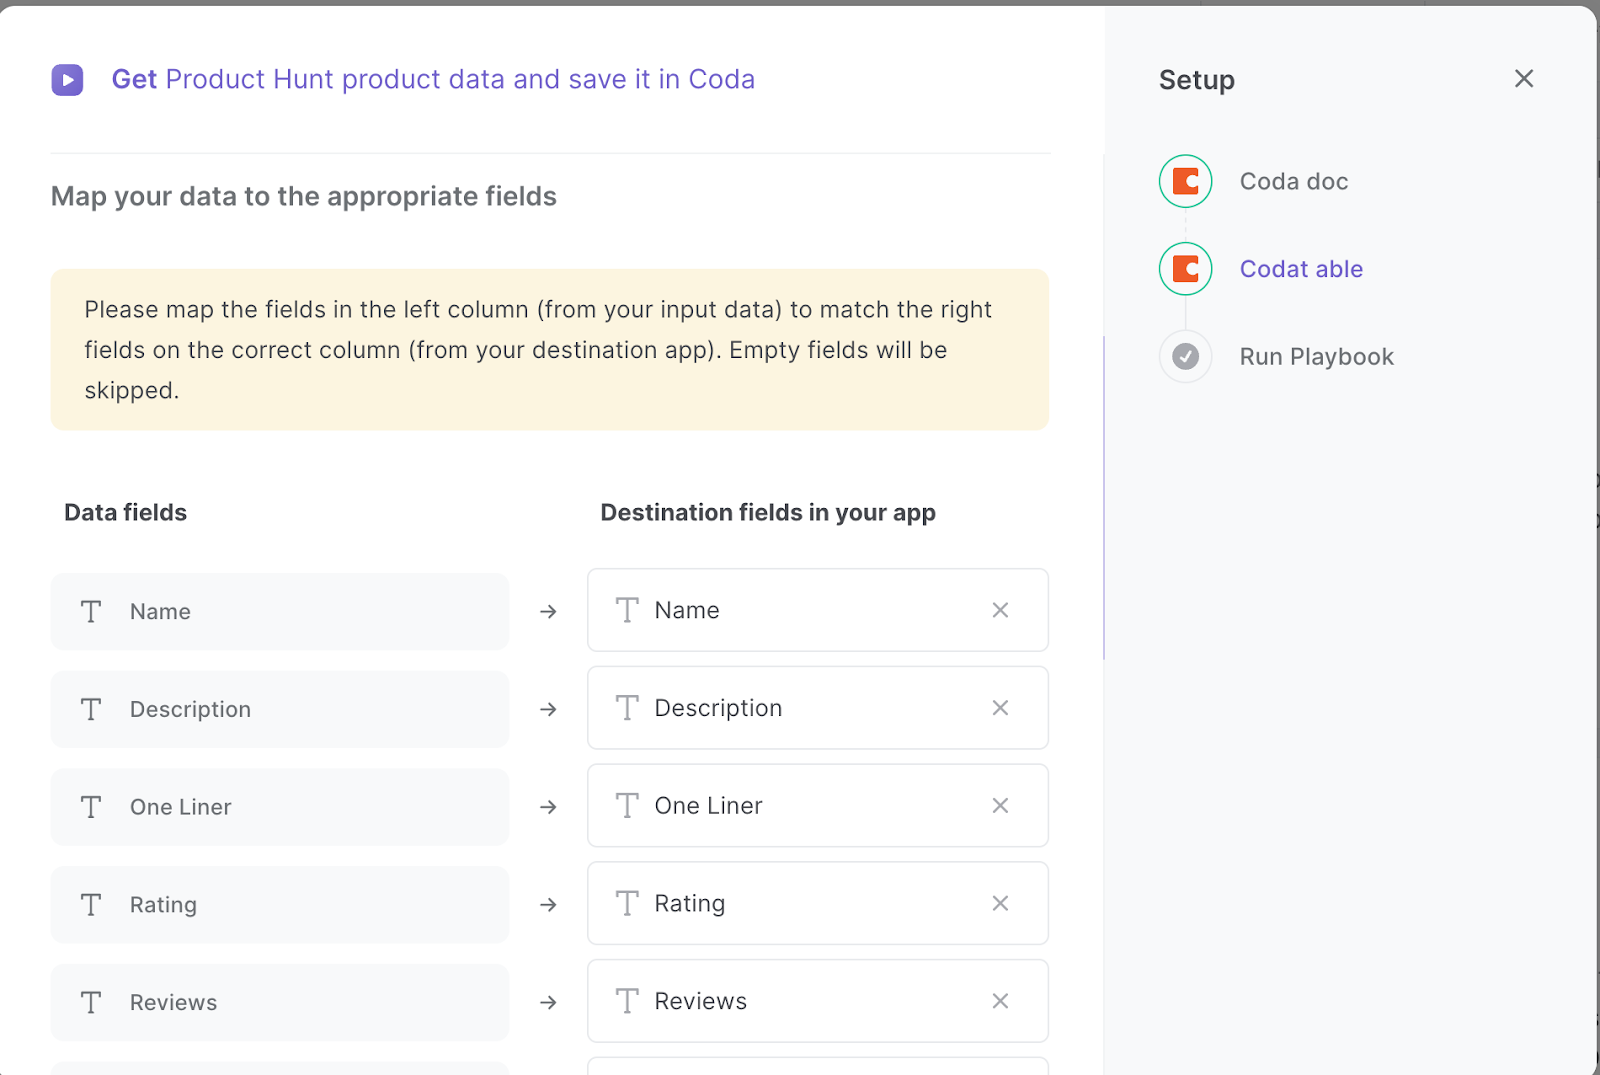Click the text type icon in Name destination field
This screenshot has width=1600, height=1075.
(x=627, y=610)
